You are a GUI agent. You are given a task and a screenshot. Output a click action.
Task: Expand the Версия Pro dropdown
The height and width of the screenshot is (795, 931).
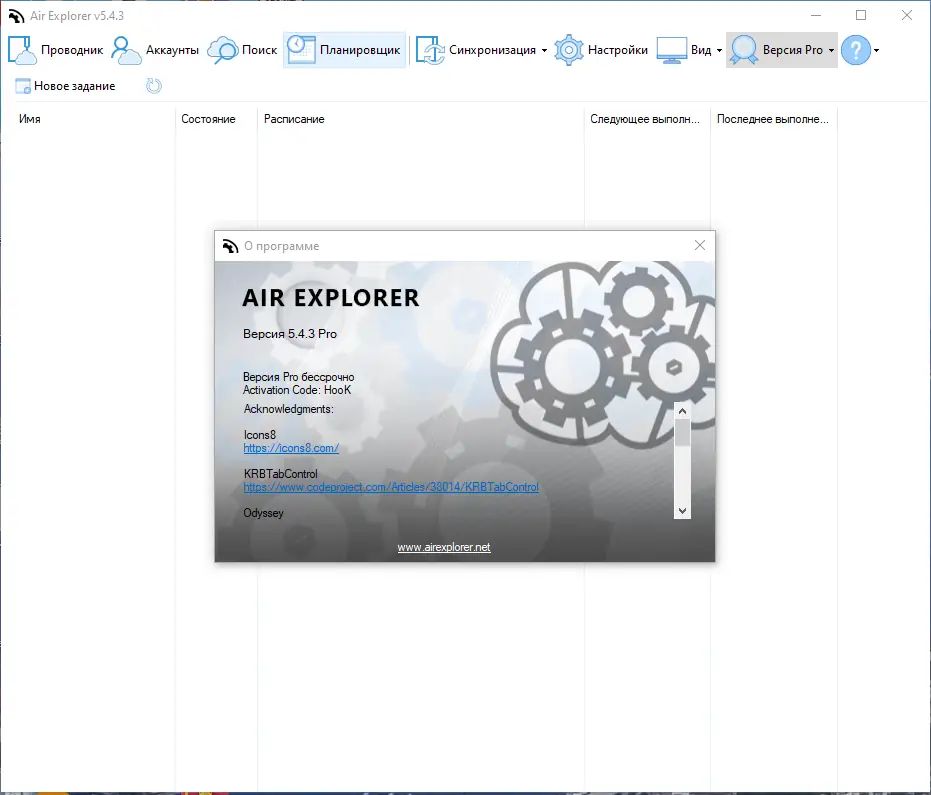(x=830, y=49)
